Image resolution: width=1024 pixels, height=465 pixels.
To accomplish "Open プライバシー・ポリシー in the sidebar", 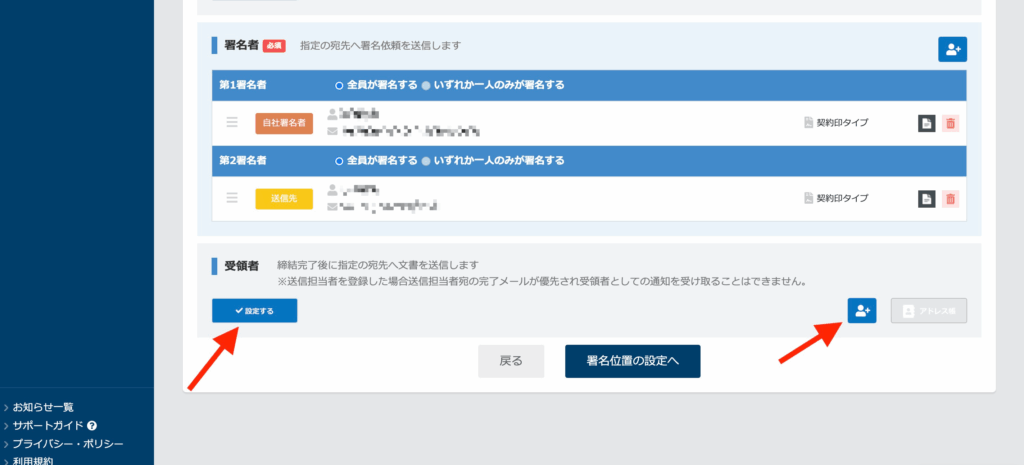I will tap(68, 444).
